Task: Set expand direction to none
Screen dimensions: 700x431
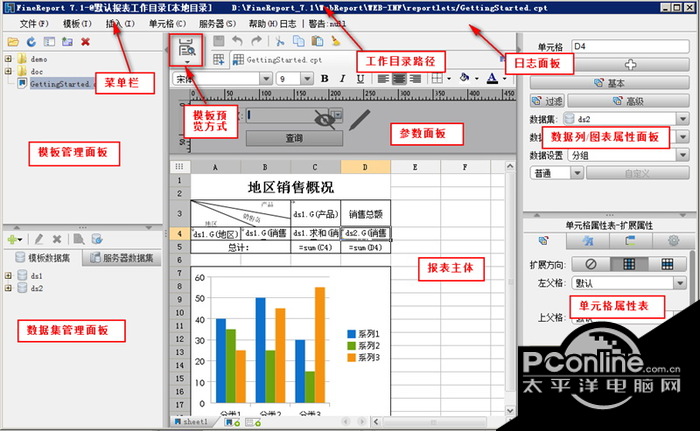Action: (x=591, y=264)
